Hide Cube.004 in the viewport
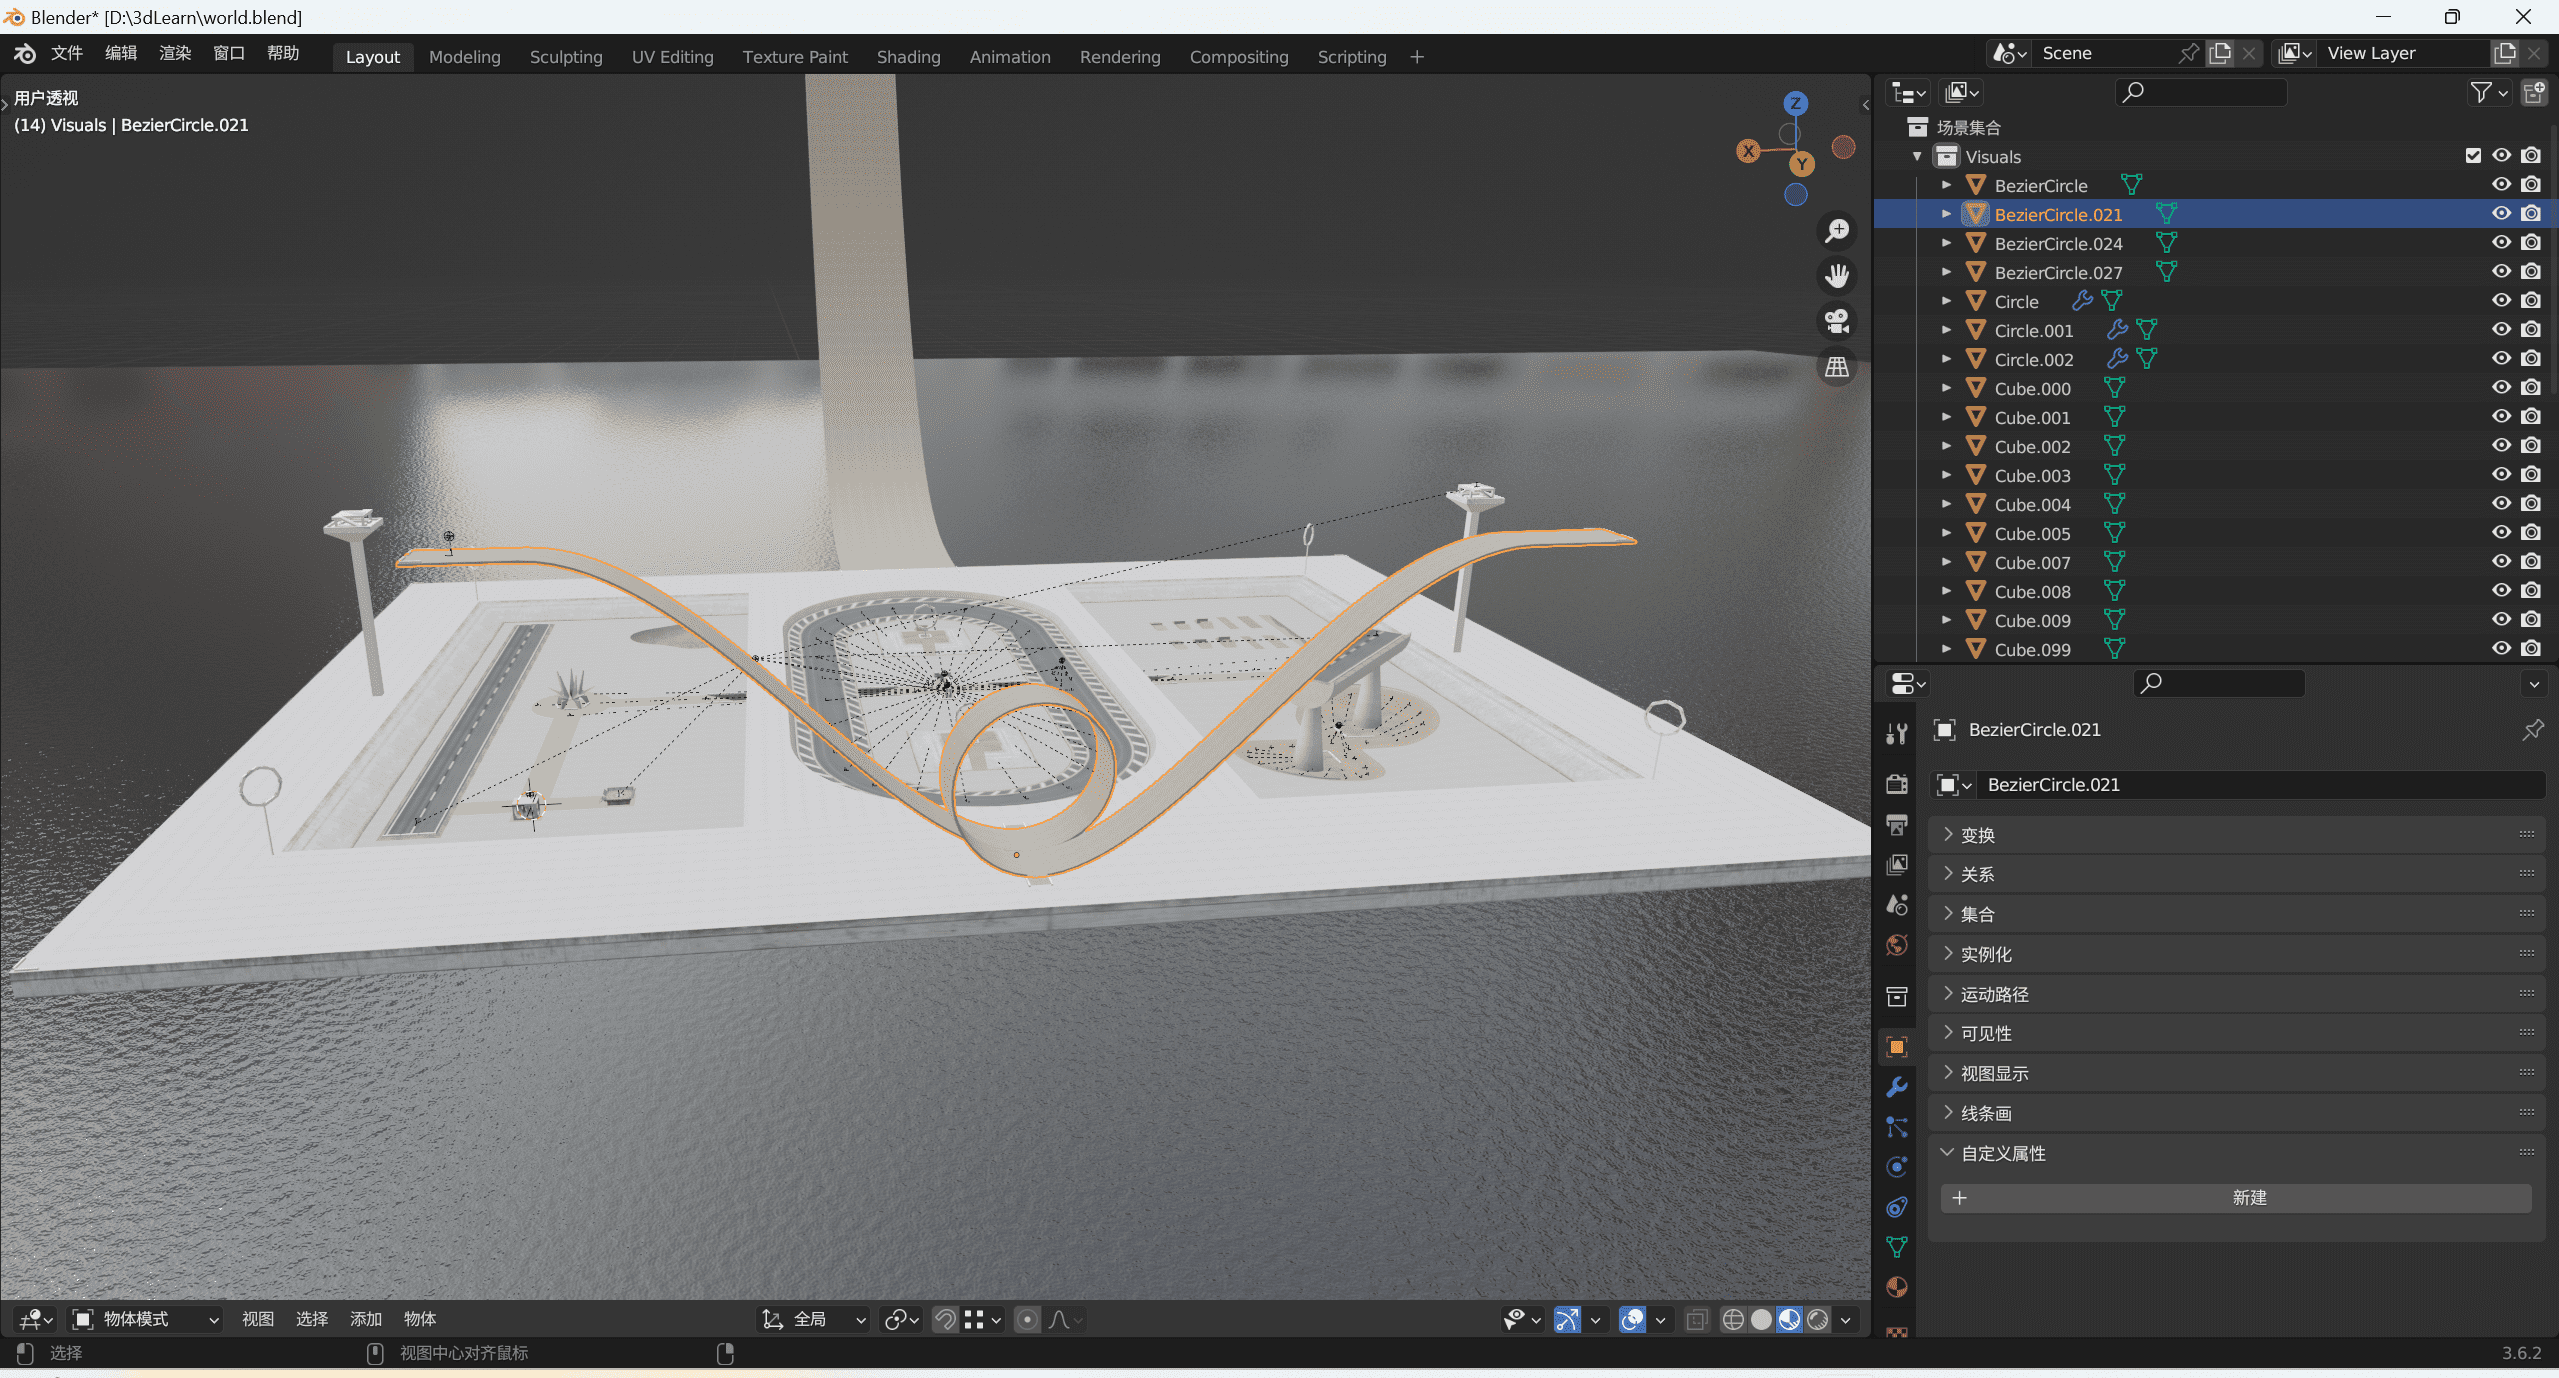 (x=2501, y=504)
